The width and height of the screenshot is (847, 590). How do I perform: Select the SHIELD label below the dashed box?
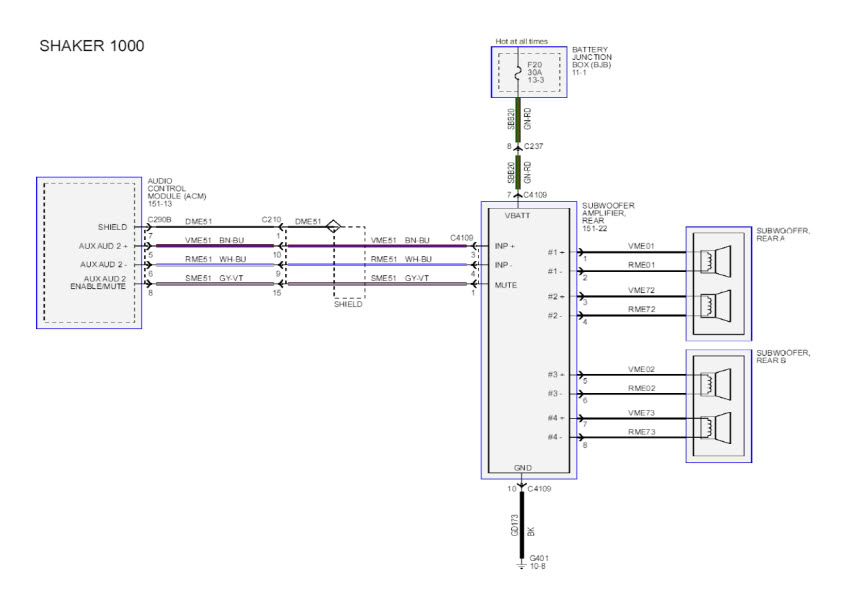point(348,304)
